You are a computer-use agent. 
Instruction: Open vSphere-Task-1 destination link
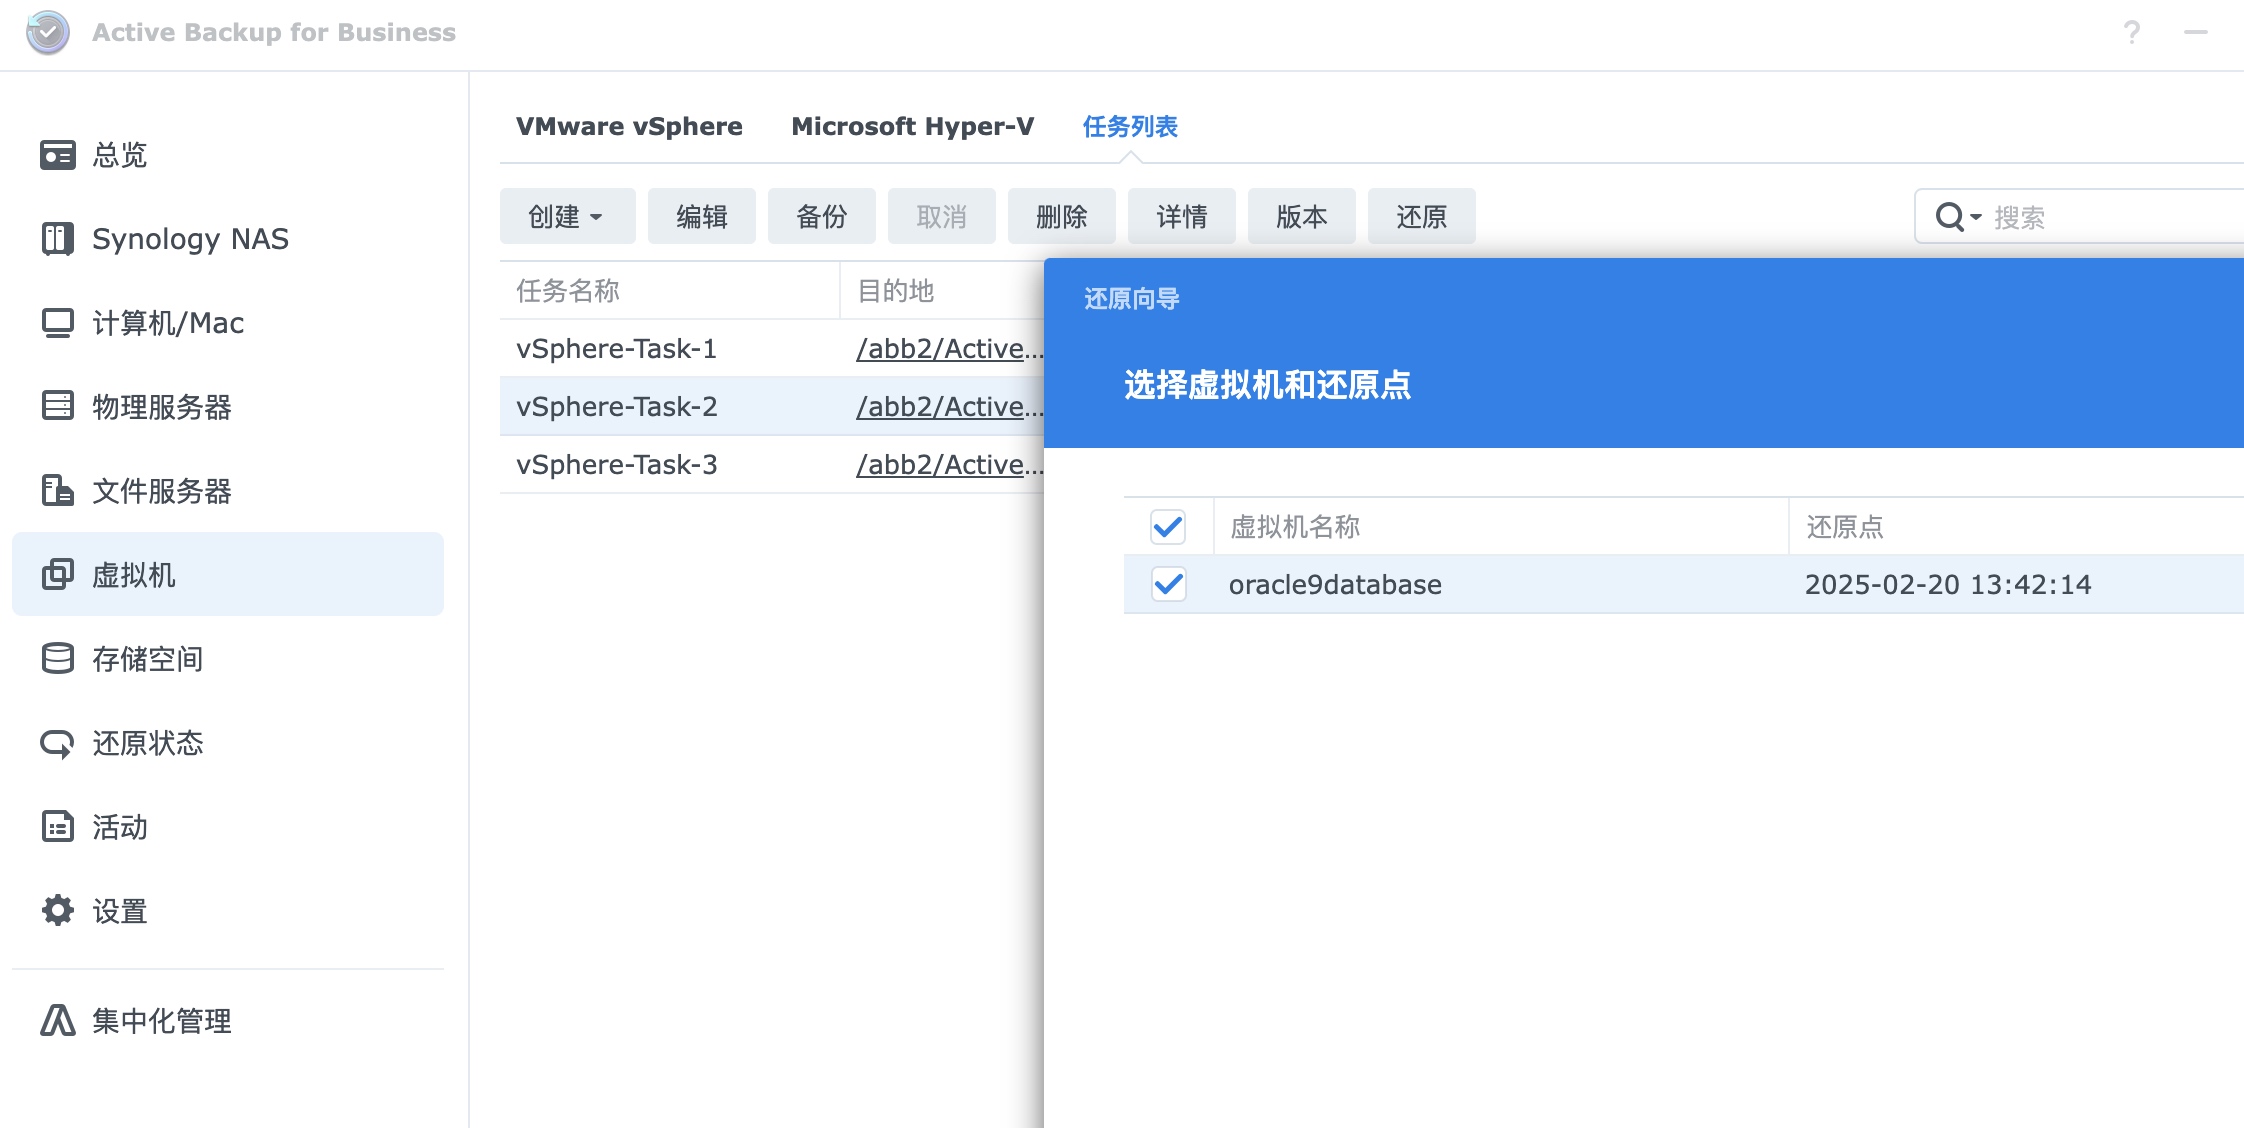coord(949,349)
